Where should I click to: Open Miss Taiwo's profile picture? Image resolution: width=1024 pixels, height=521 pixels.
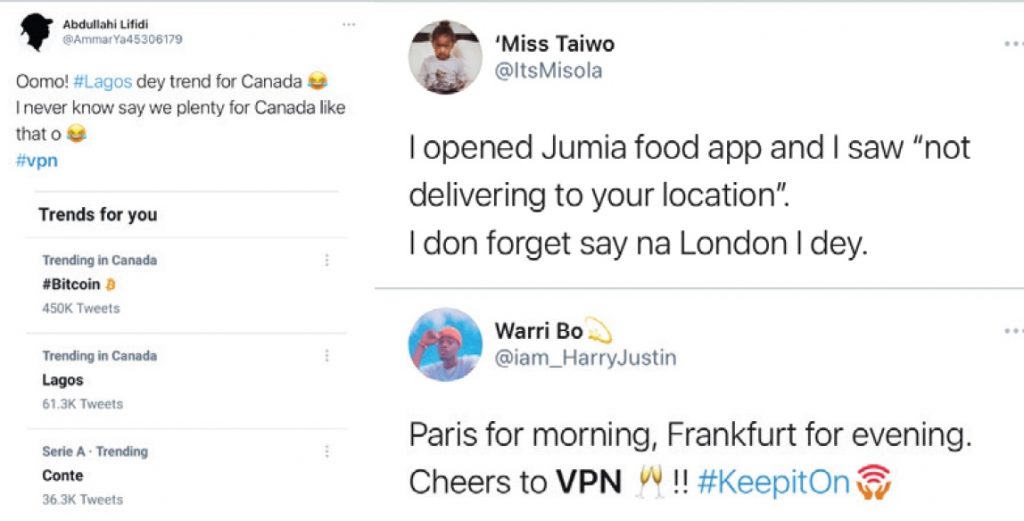(445, 57)
